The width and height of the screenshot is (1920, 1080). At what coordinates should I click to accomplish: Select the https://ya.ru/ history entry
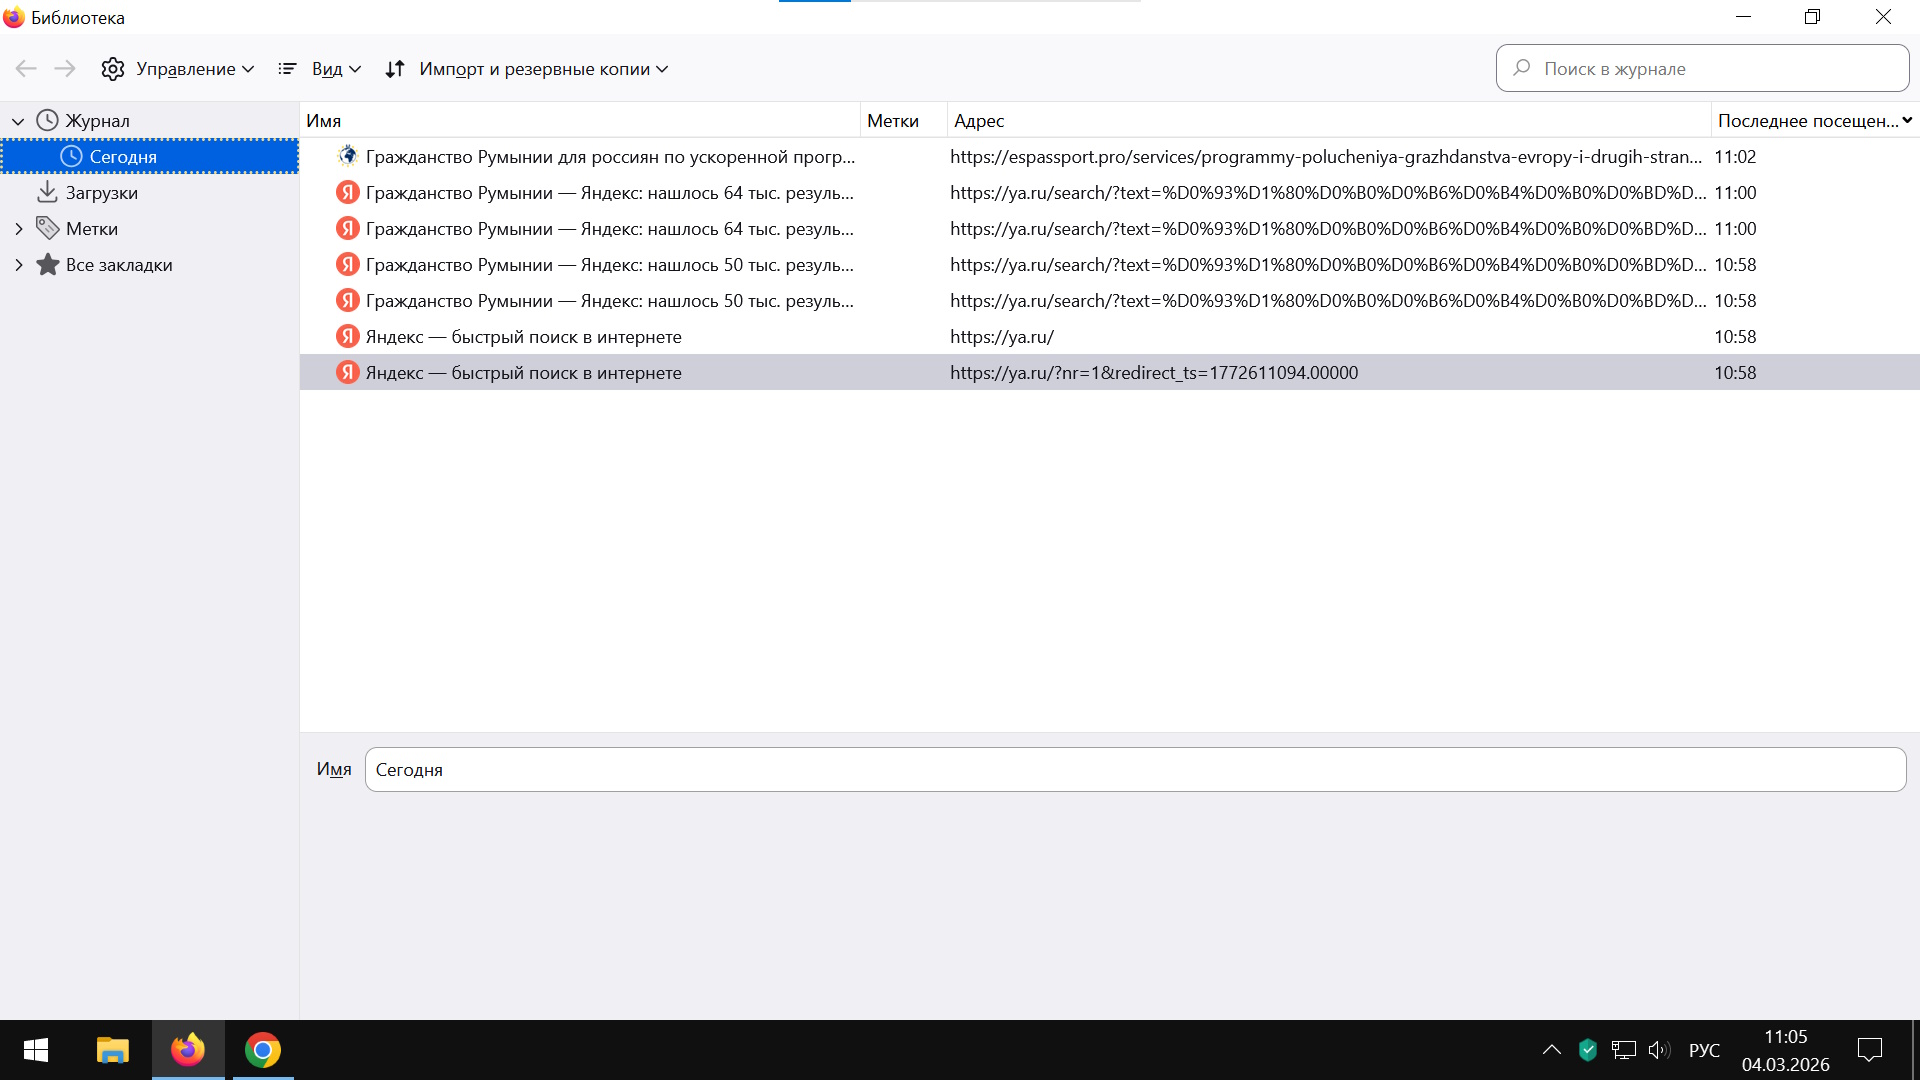(1001, 337)
